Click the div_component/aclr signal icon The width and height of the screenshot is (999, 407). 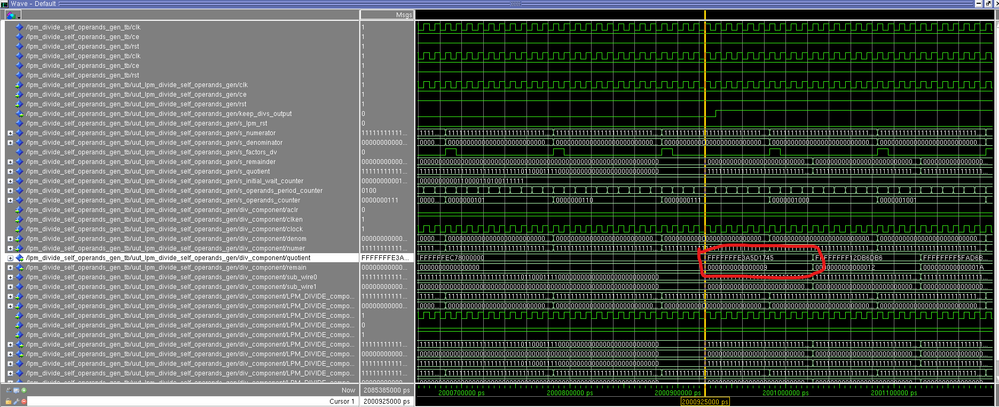pyautogui.click(x=19, y=210)
